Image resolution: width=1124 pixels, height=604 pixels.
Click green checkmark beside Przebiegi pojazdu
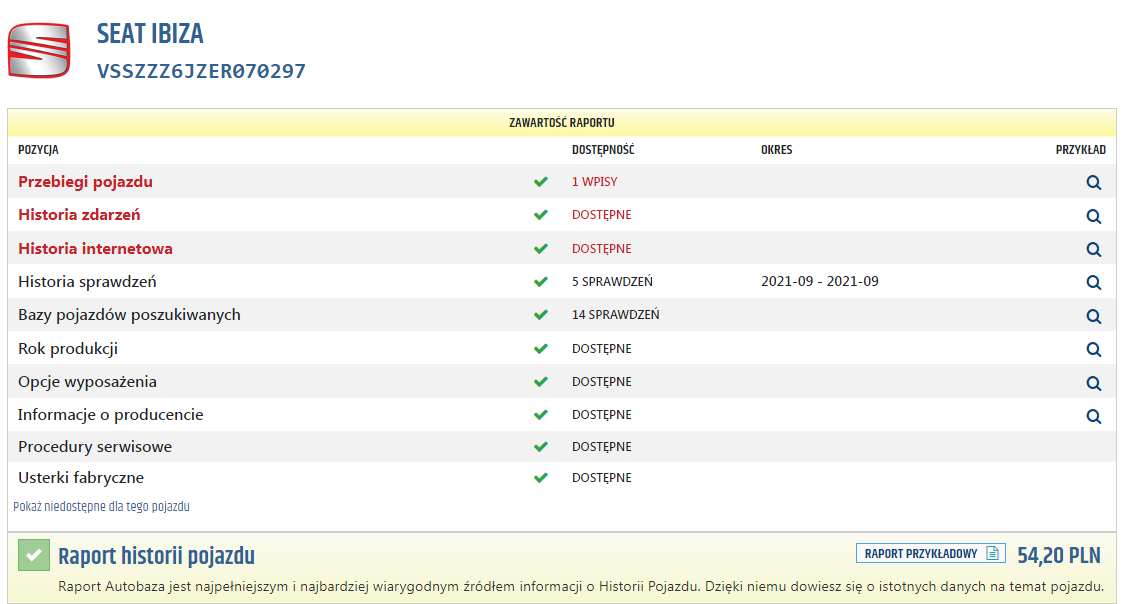[x=541, y=182]
